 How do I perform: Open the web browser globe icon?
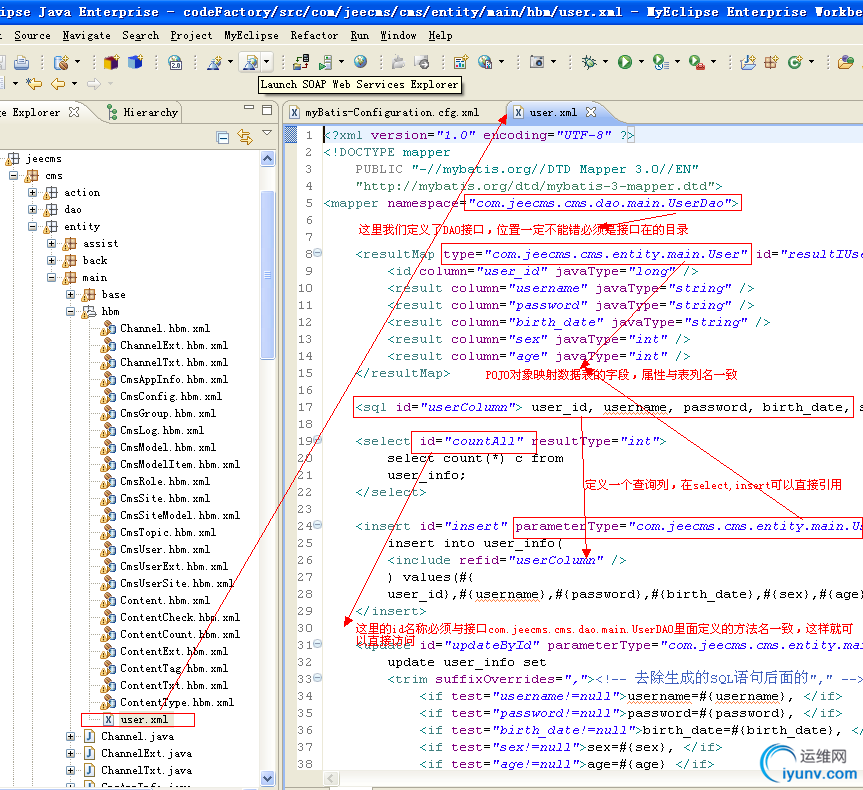click(360, 62)
